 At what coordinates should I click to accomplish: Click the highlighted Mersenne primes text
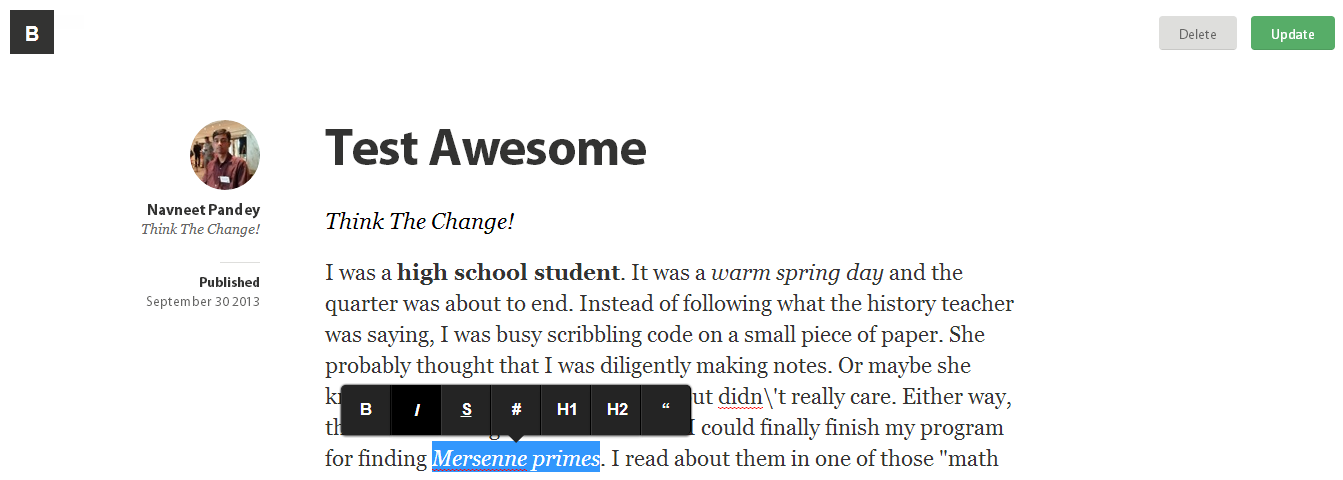[x=516, y=458]
